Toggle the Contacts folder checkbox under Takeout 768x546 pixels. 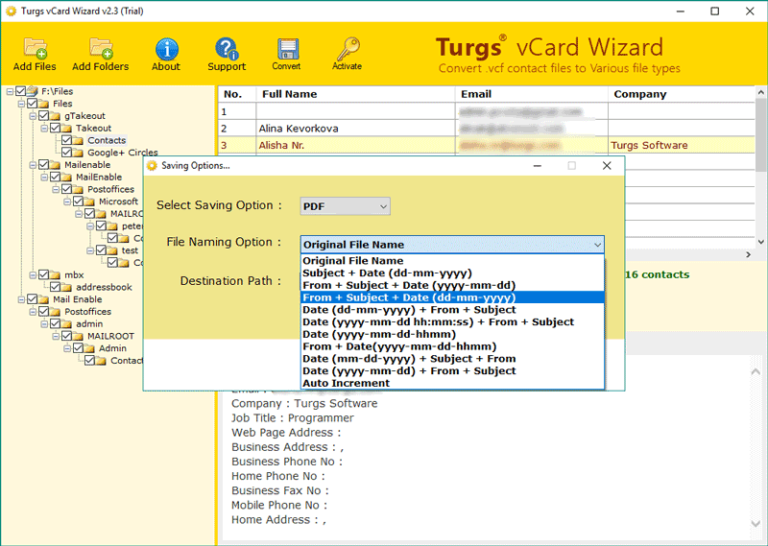pos(67,140)
